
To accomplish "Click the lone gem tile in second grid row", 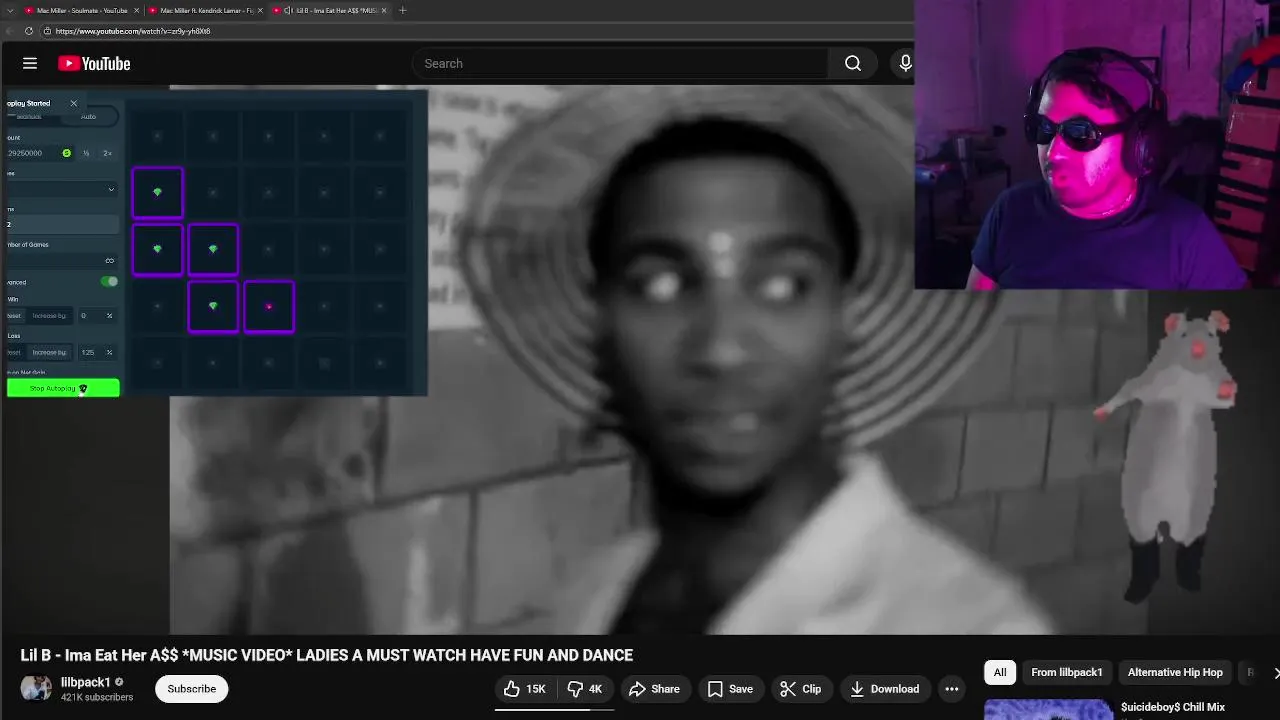I will pyautogui.click(x=158, y=193).
